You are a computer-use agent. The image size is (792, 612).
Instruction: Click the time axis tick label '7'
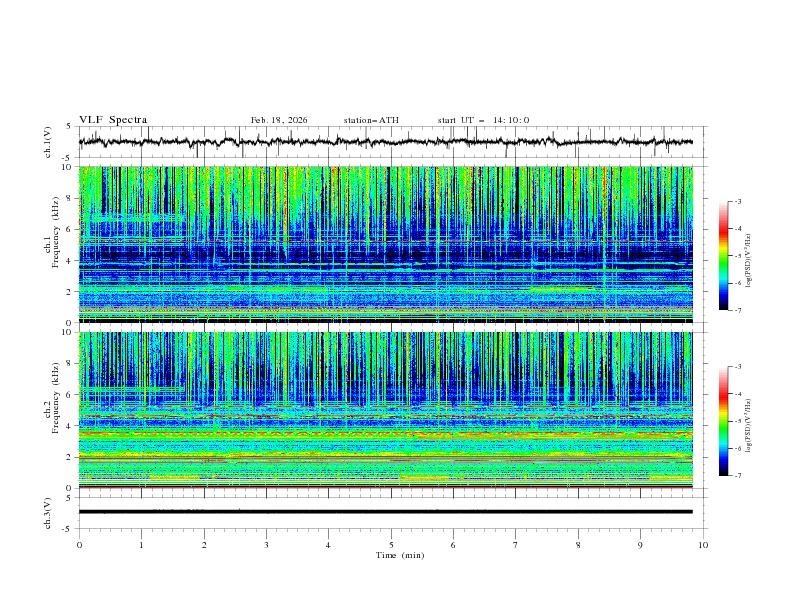coord(516,545)
